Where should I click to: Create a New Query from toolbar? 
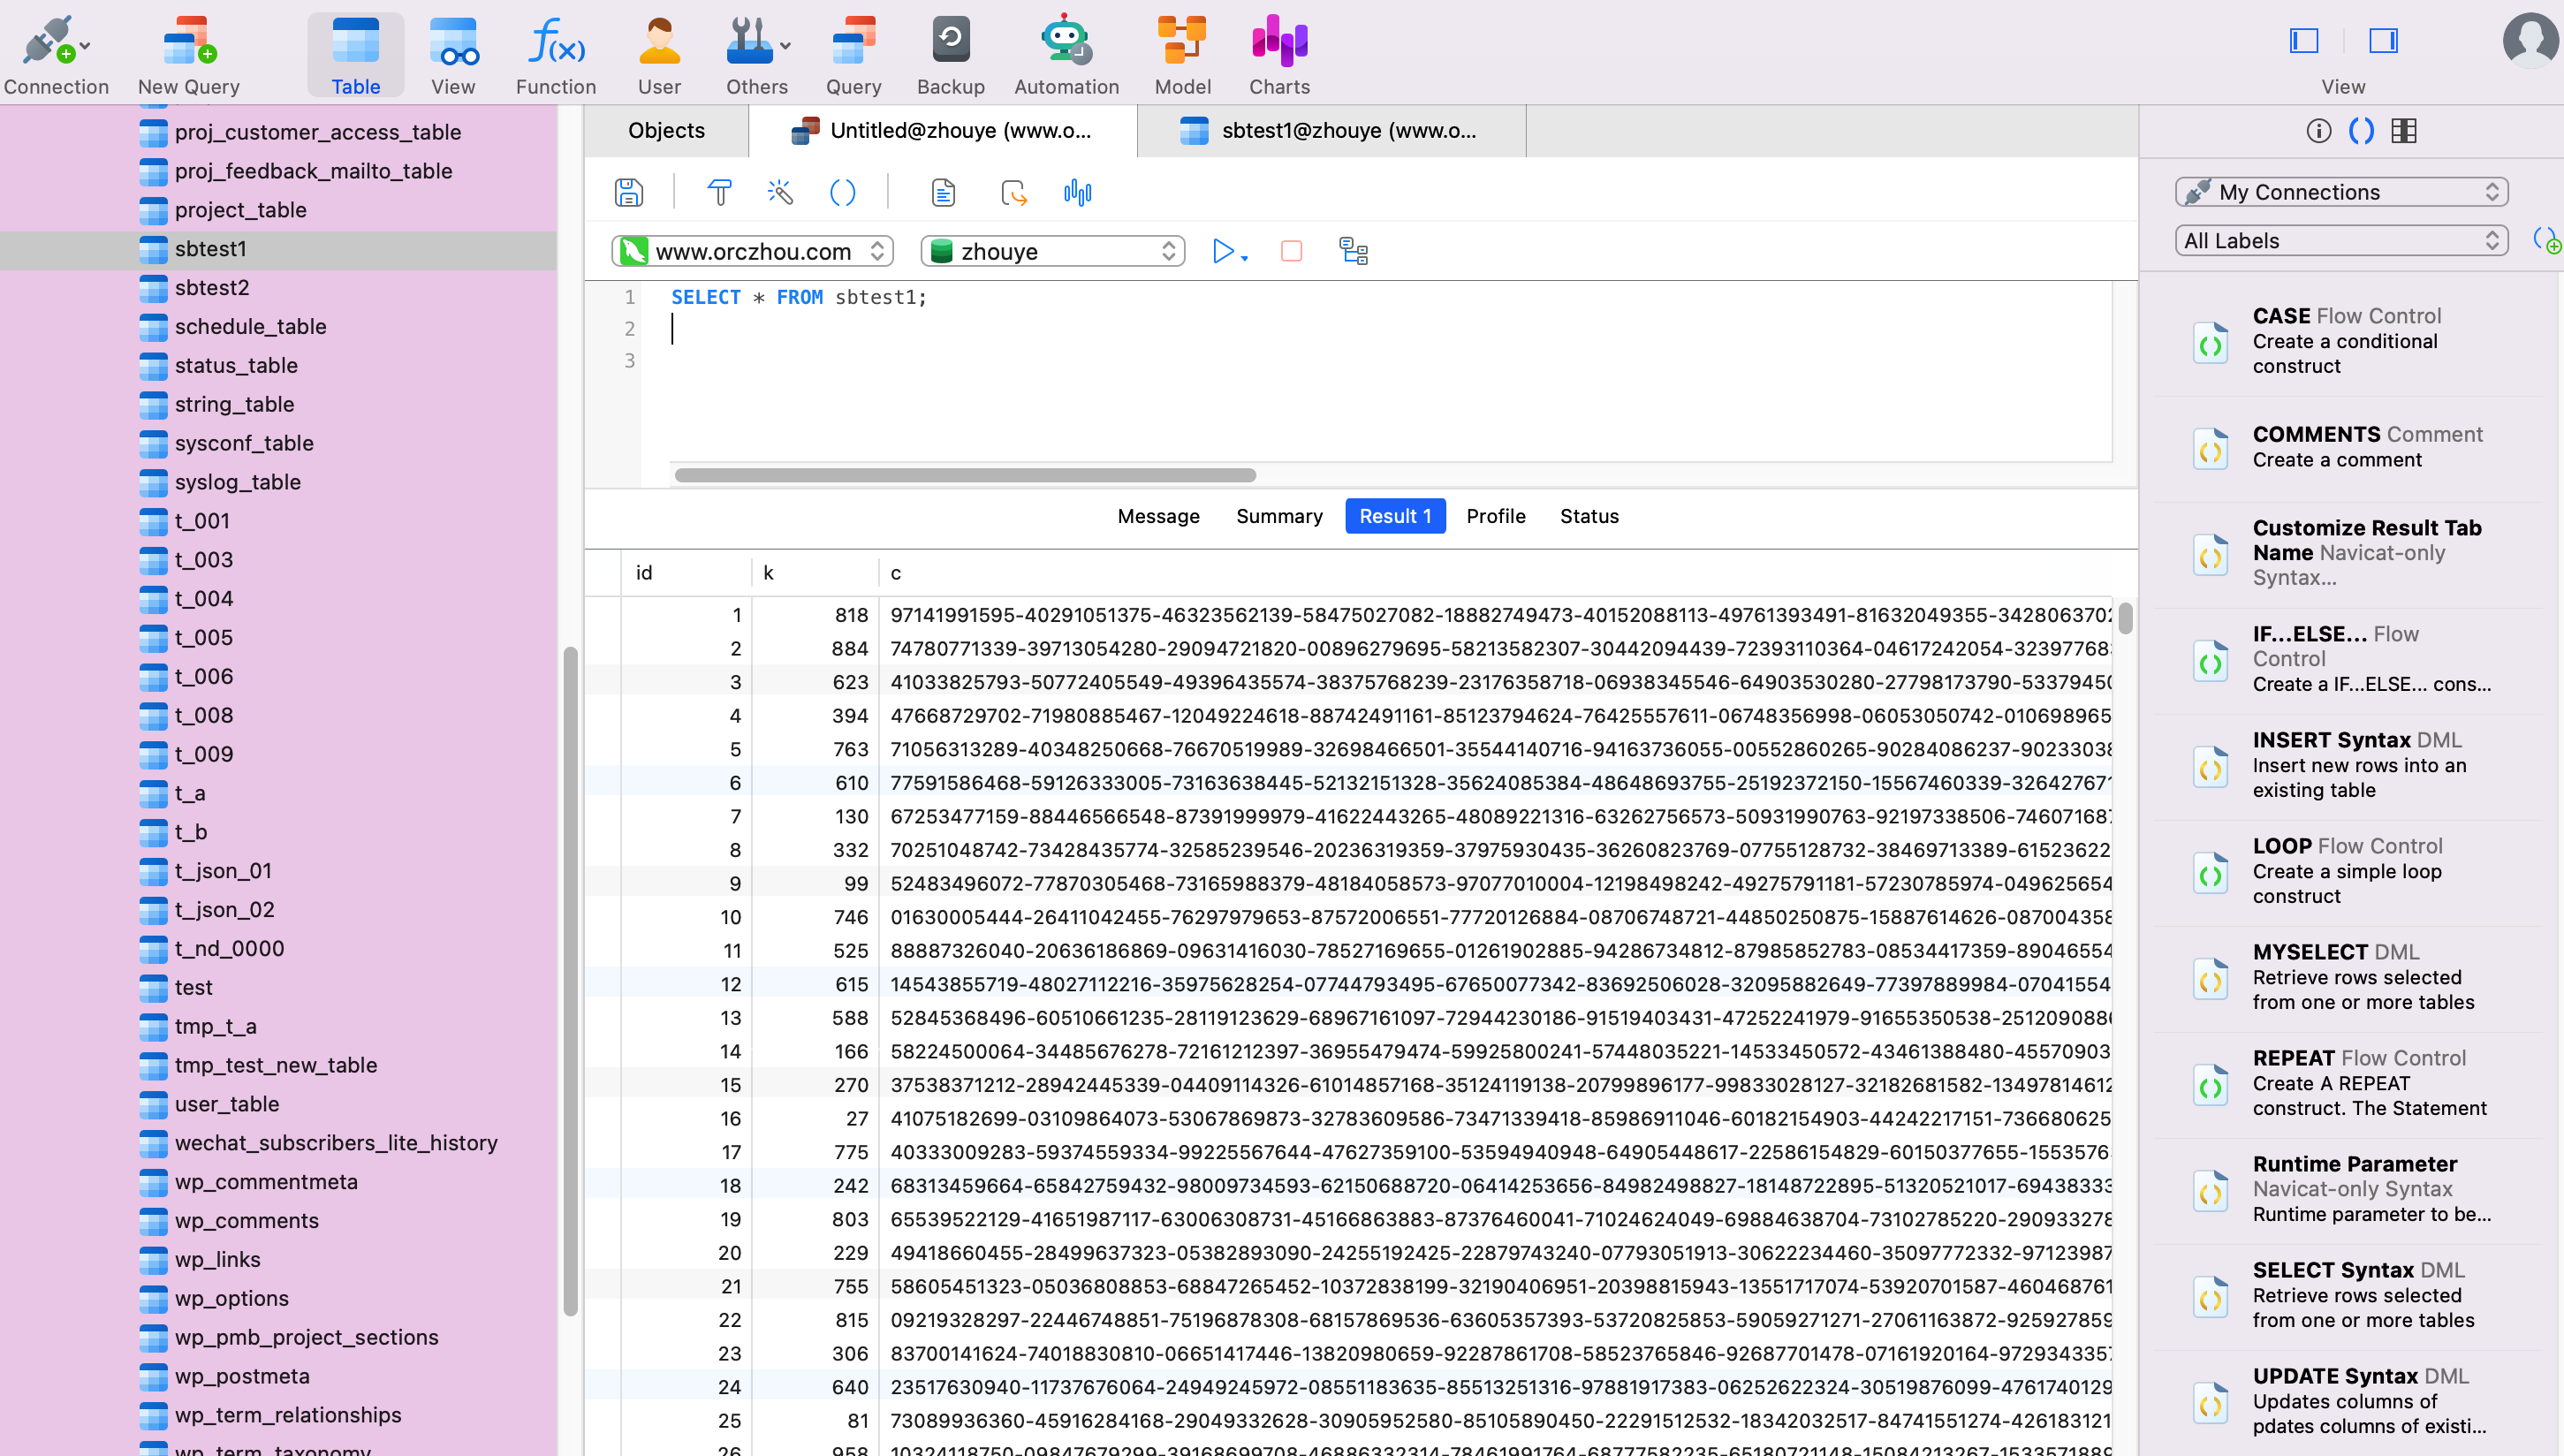point(189,55)
